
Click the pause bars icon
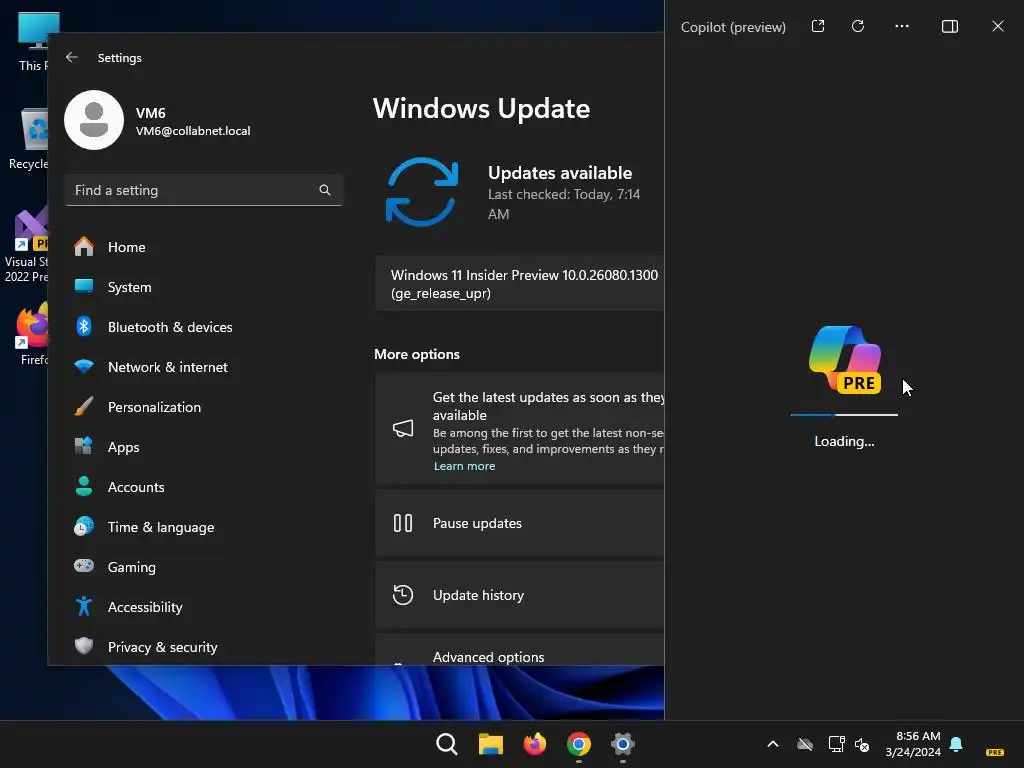403,523
